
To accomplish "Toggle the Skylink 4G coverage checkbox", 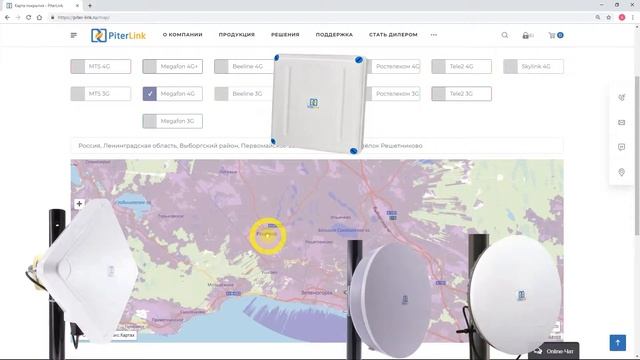I will coord(510,67).
